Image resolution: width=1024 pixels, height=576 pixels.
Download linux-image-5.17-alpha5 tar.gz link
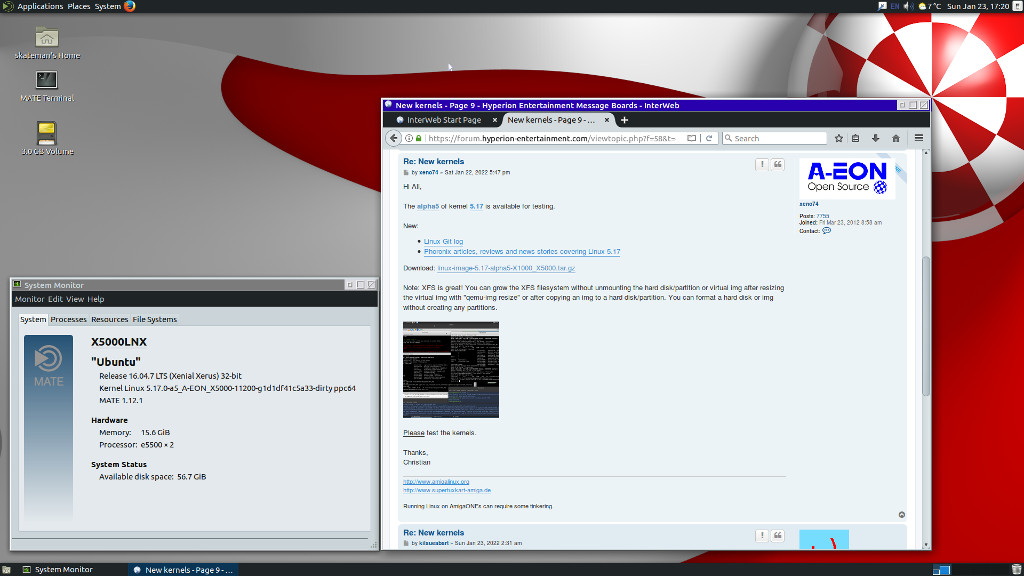click(506, 268)
